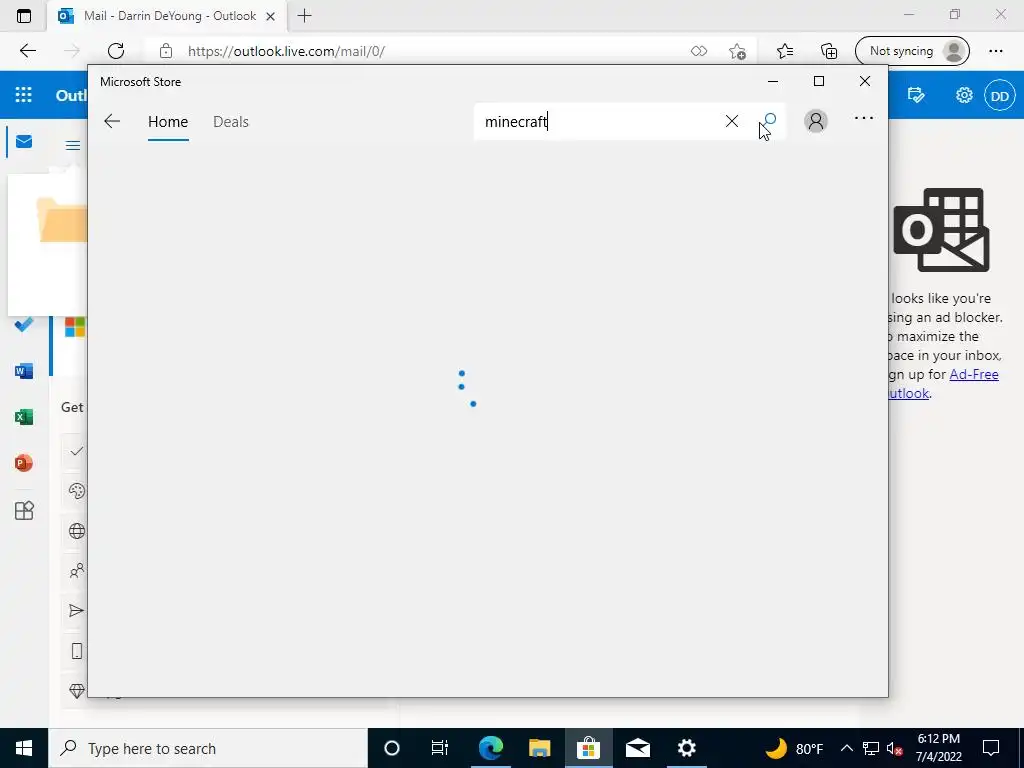Switch to Microsoft Edge on taskbar
Screen dimensions: 1024x768
coord(490,748)
